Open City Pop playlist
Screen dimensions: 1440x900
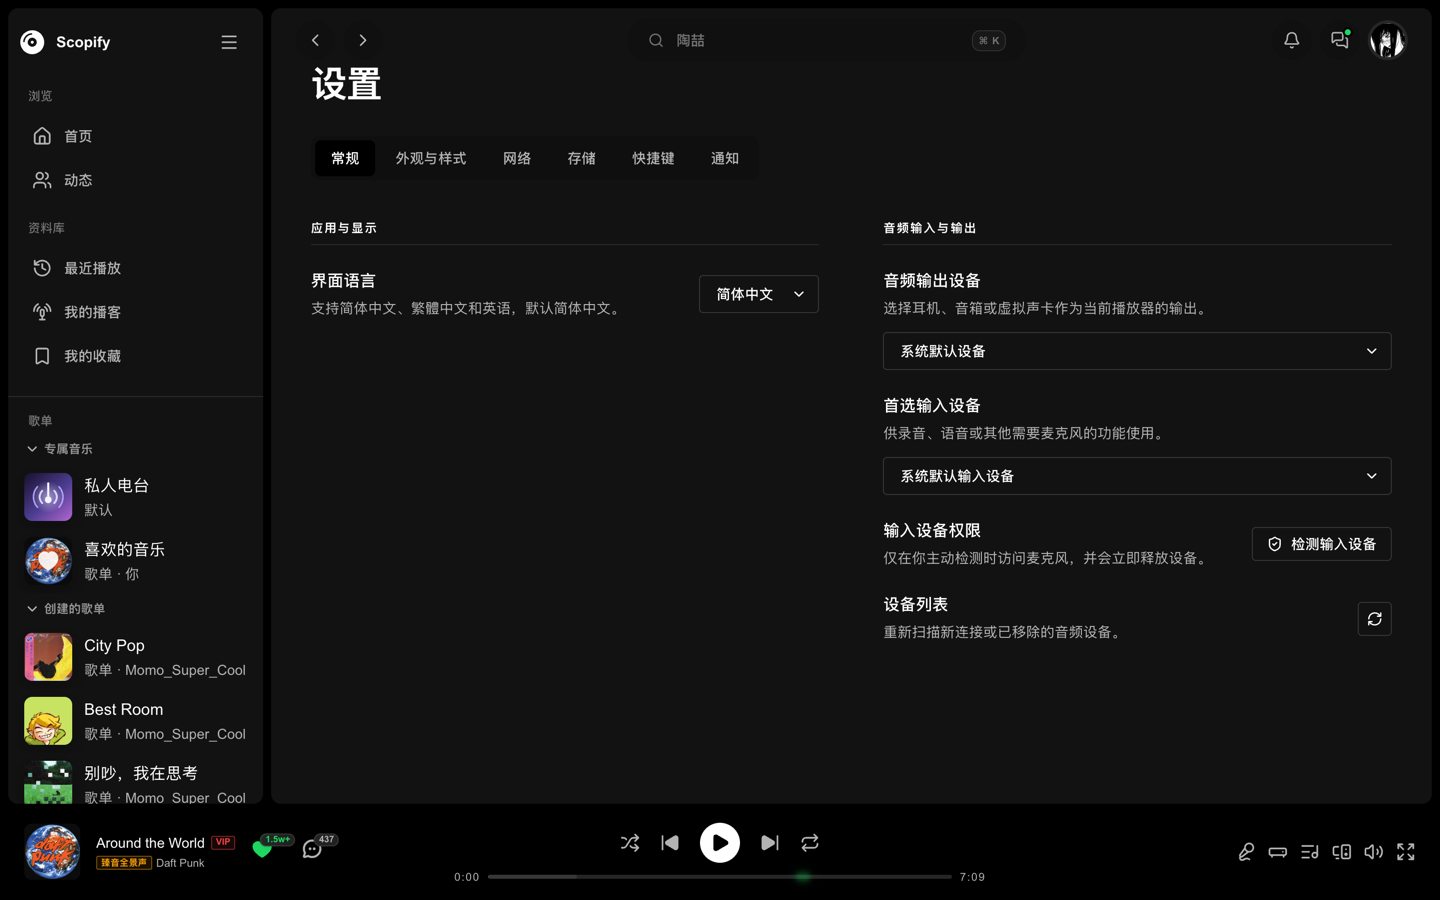136,657
